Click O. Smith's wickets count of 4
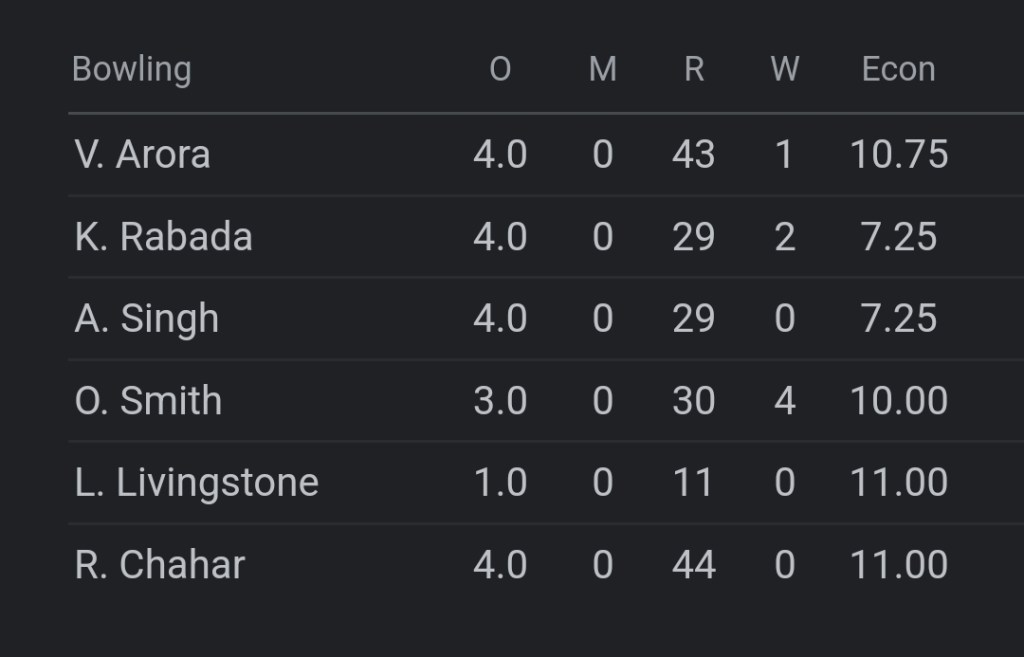Image resolution: width=1024 pixels, height=657 pixels. pos(785,401)
